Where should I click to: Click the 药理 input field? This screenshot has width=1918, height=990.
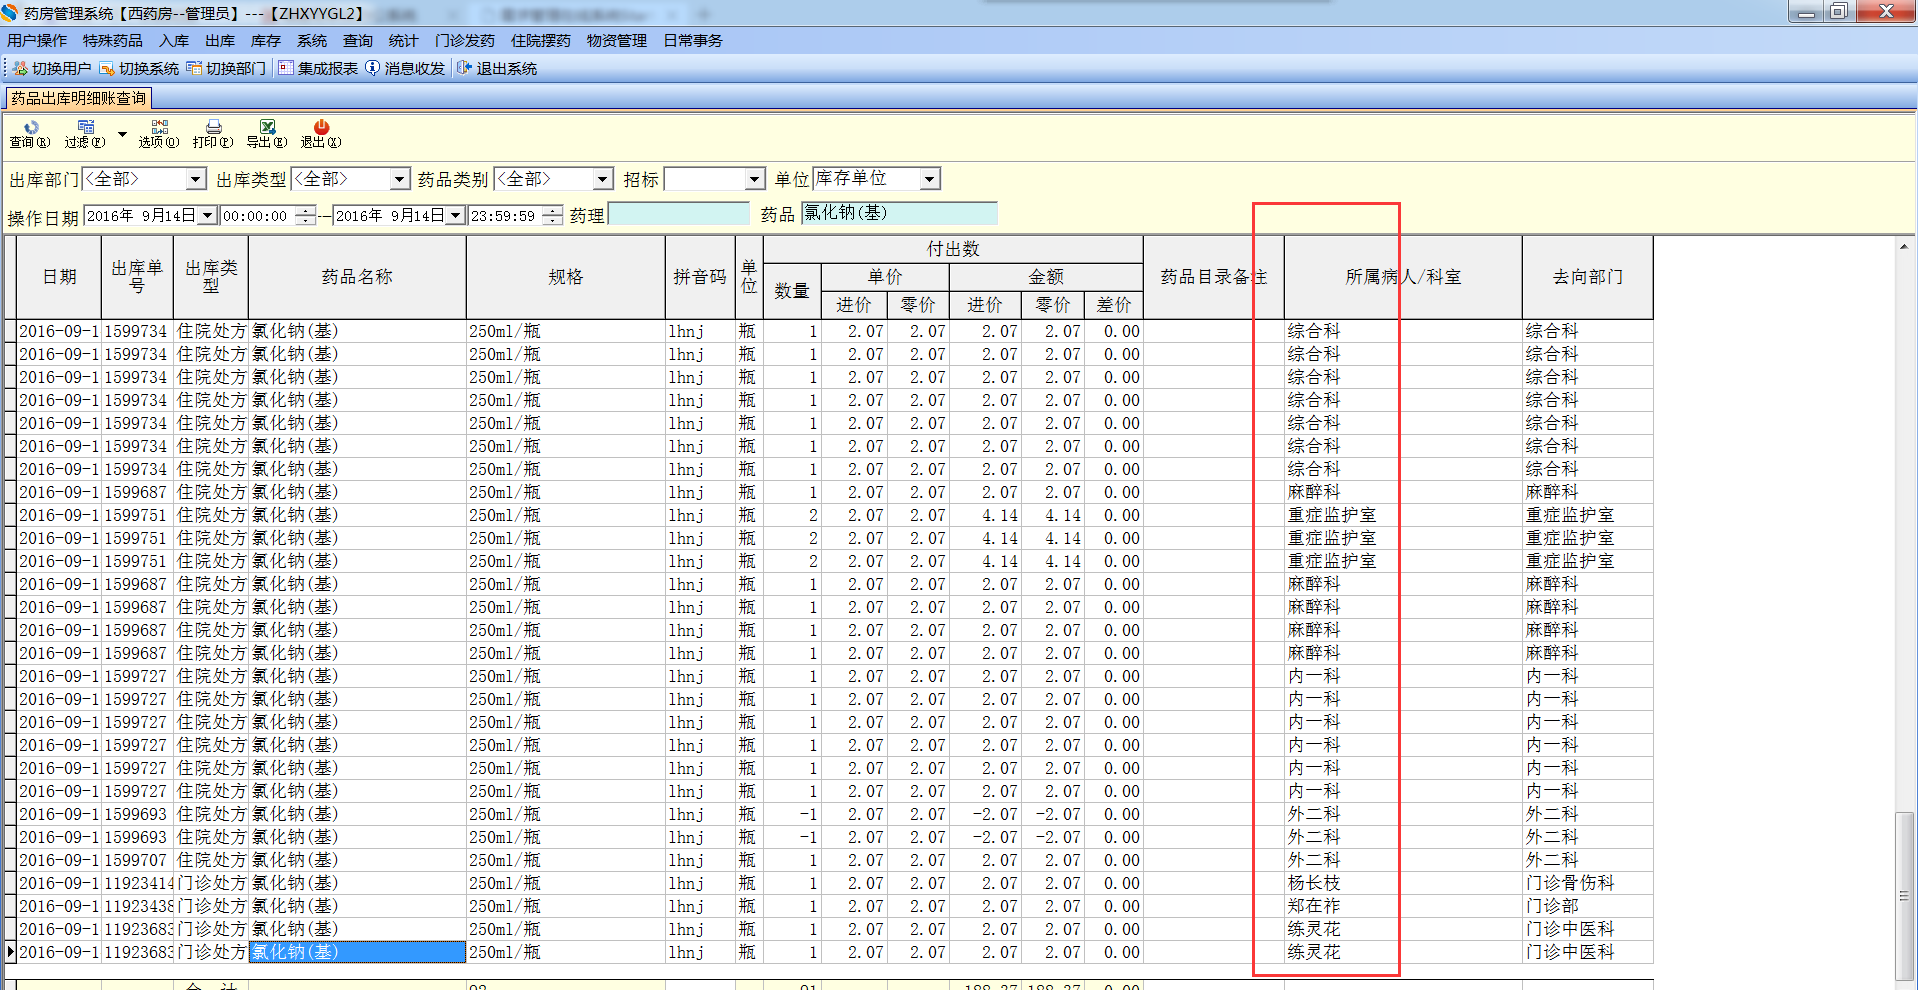[678, 214]
